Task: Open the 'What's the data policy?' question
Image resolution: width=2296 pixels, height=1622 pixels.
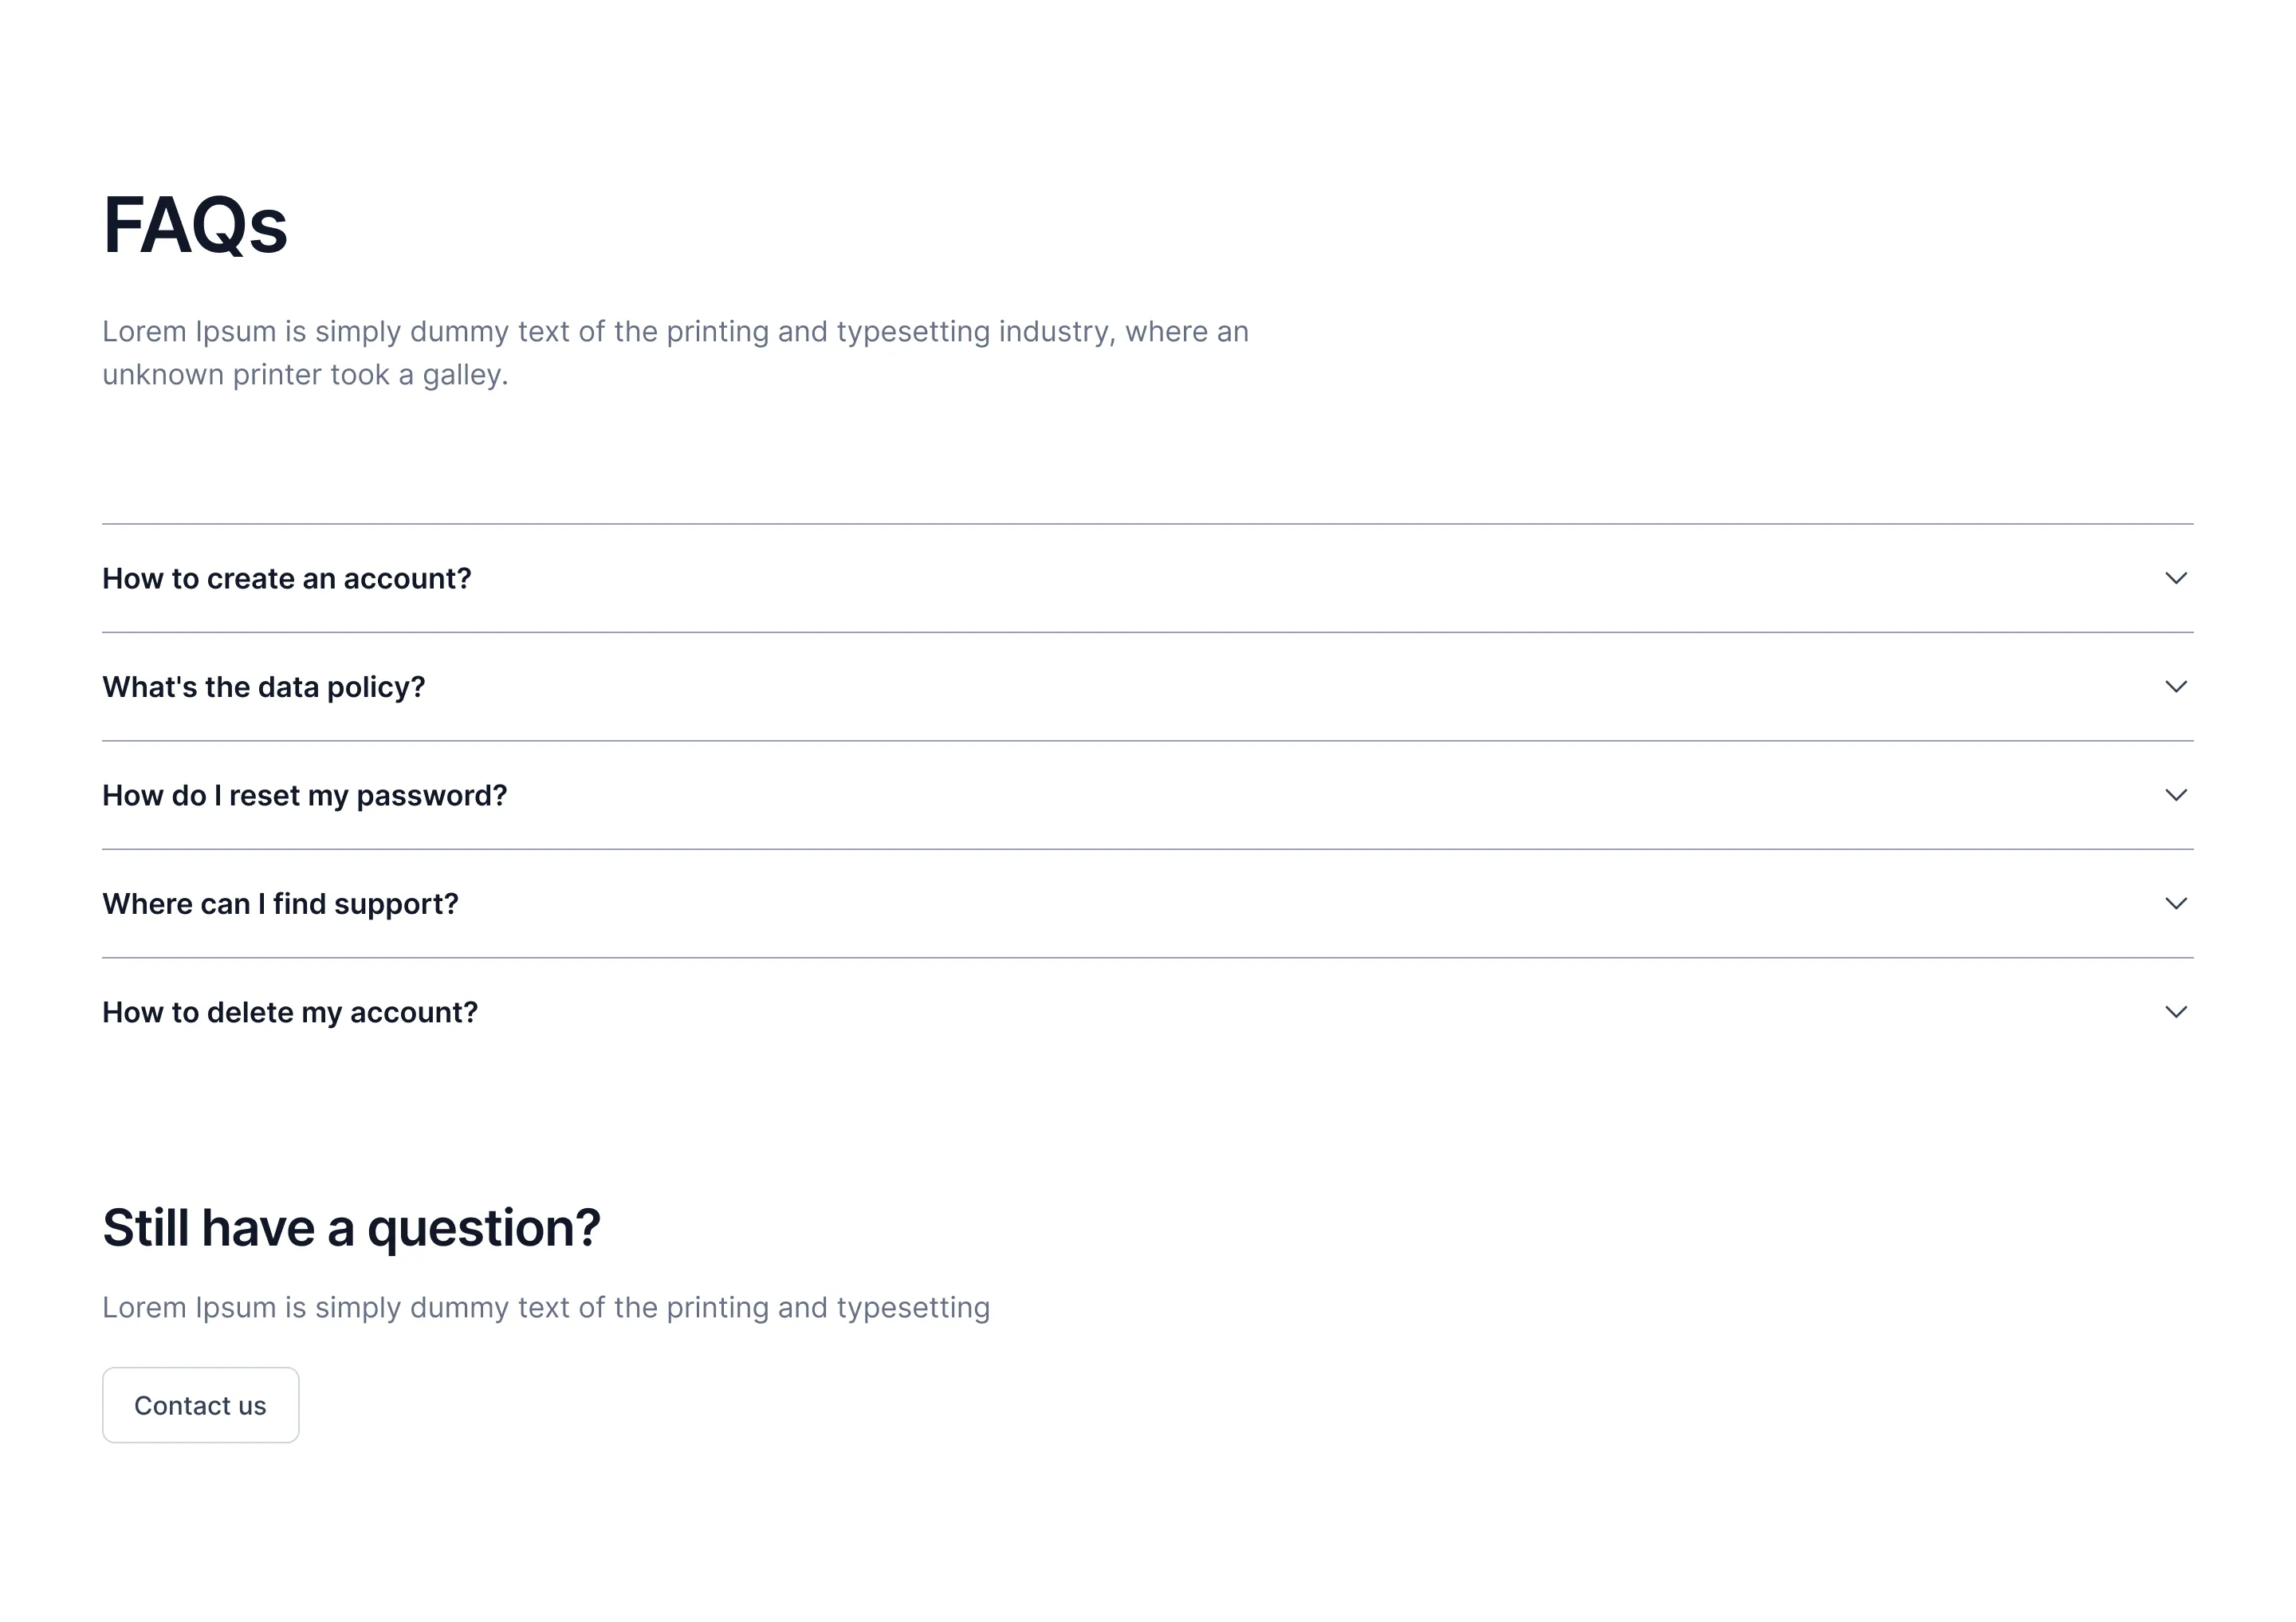Action: tap(263, 687)
